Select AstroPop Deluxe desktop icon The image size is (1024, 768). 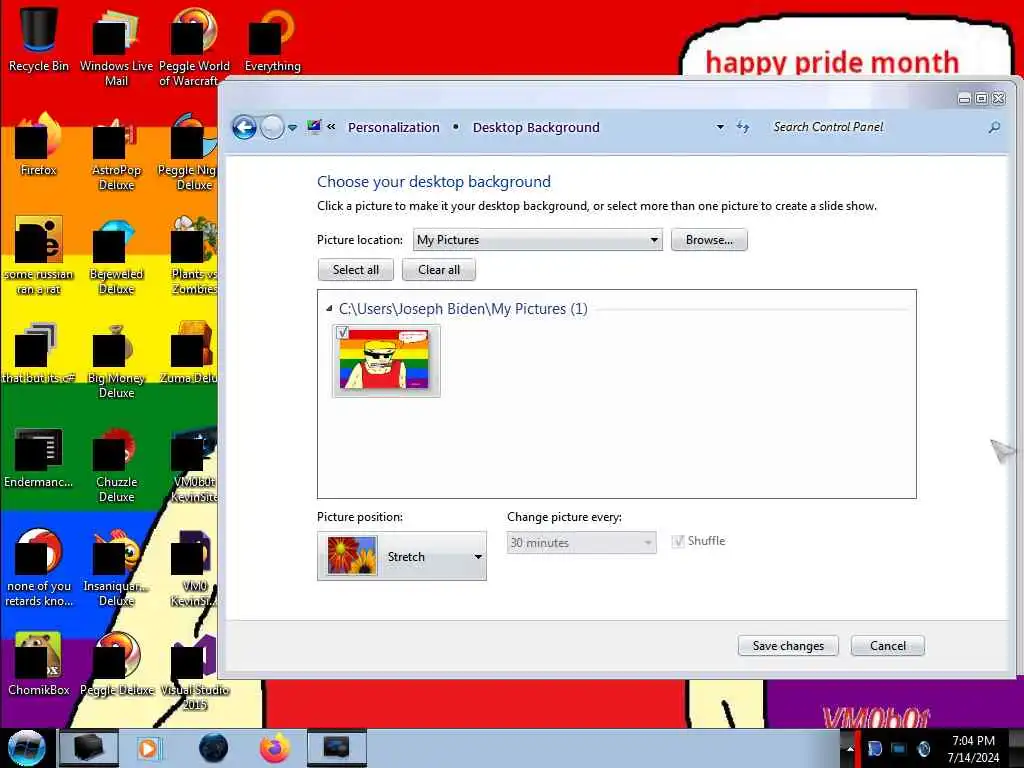click(x=116, y=152)
